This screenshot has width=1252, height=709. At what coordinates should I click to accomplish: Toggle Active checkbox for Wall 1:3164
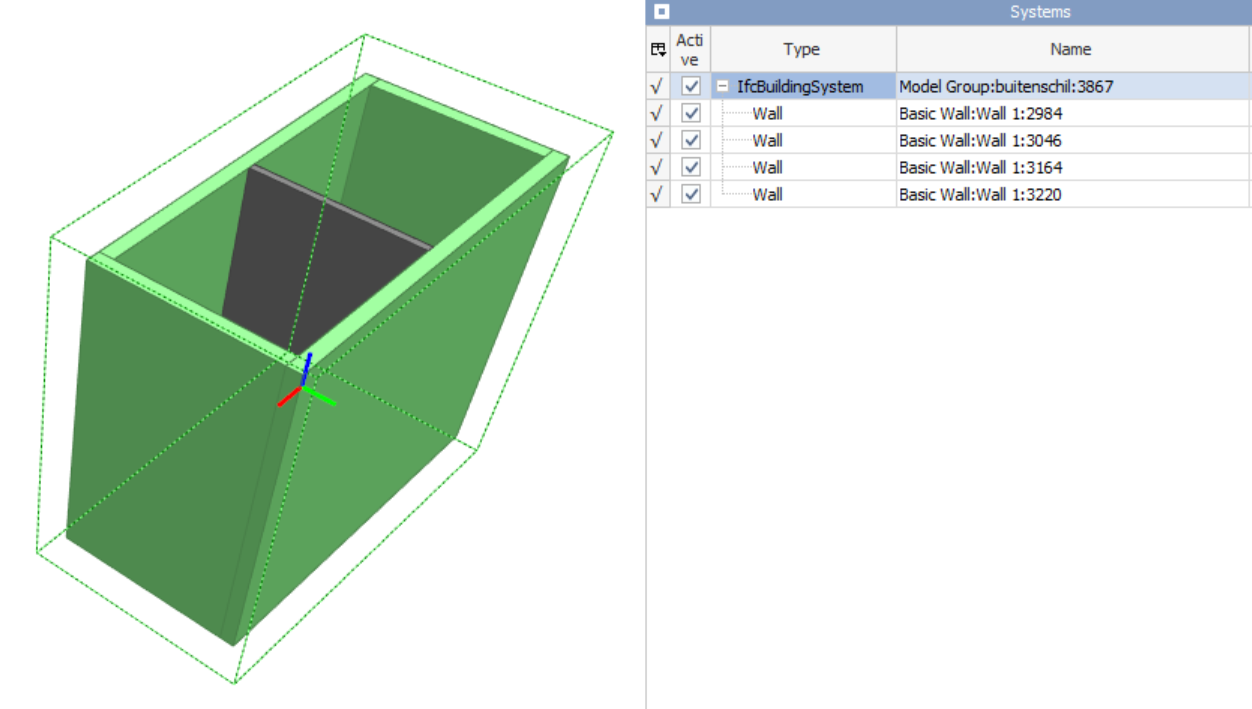pyautogui.click(x=690, y=168)
